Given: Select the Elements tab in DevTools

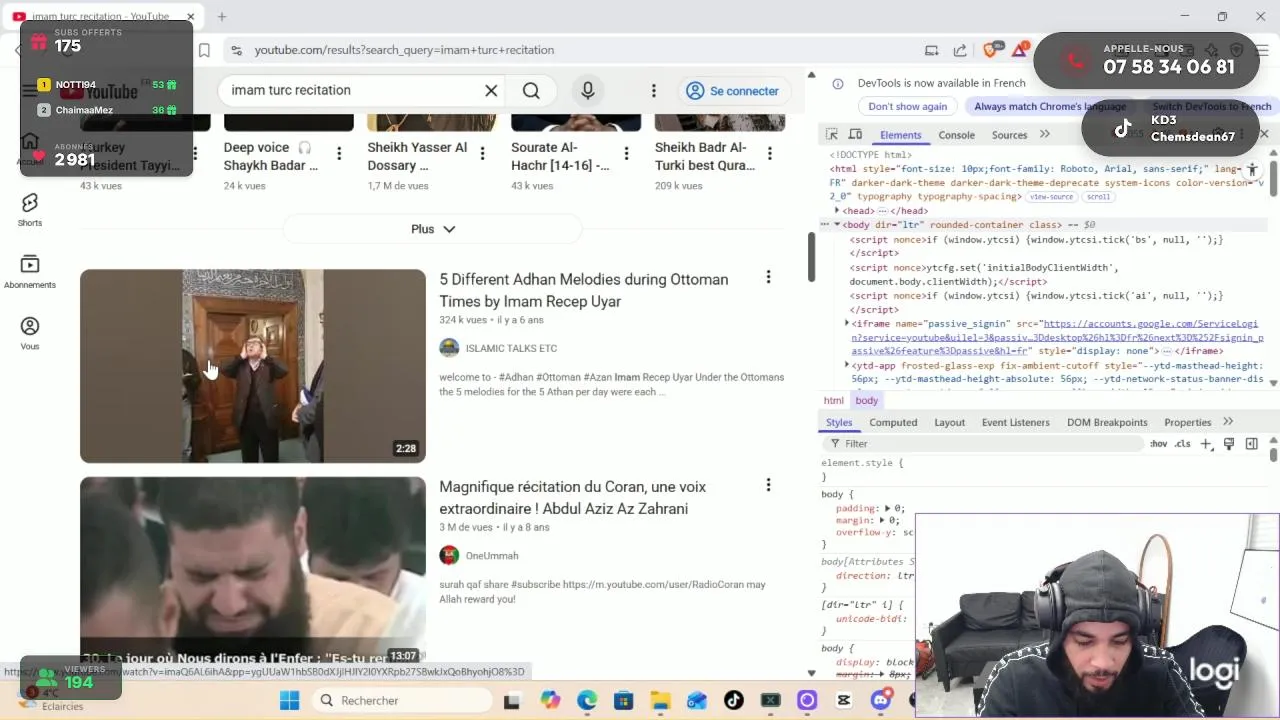Looking at the screenshot, I should point(900,135).
